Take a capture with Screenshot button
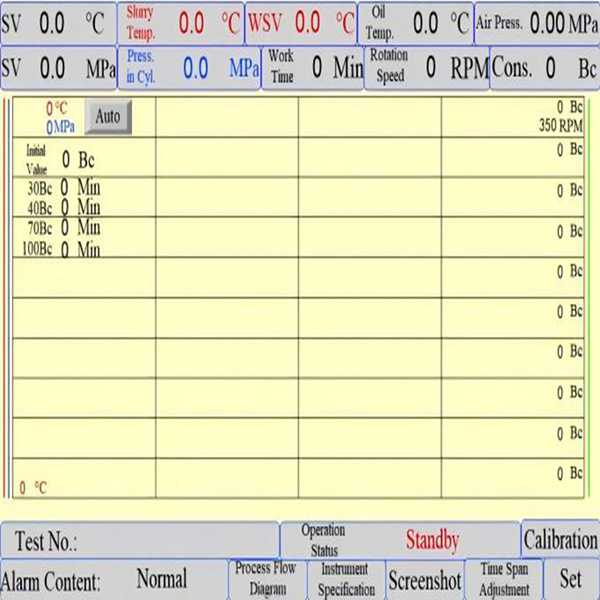 [425, 580]
